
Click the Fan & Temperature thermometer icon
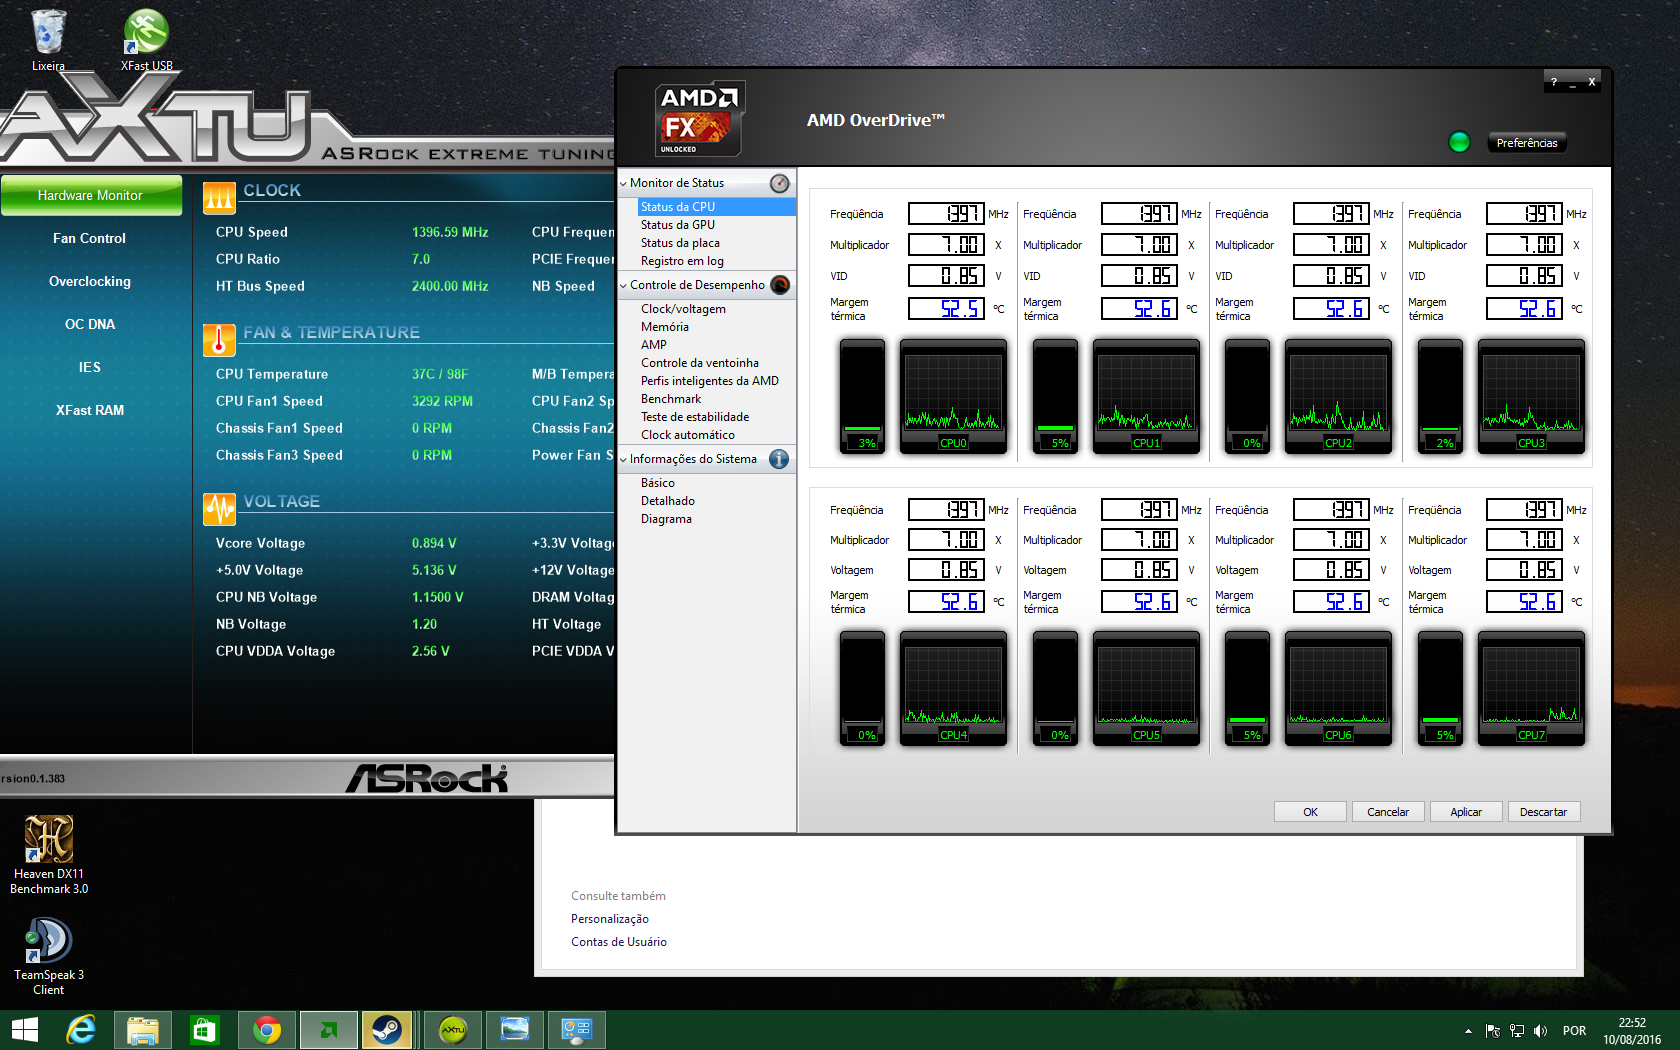pyautogui.click(x=219, y=340)
